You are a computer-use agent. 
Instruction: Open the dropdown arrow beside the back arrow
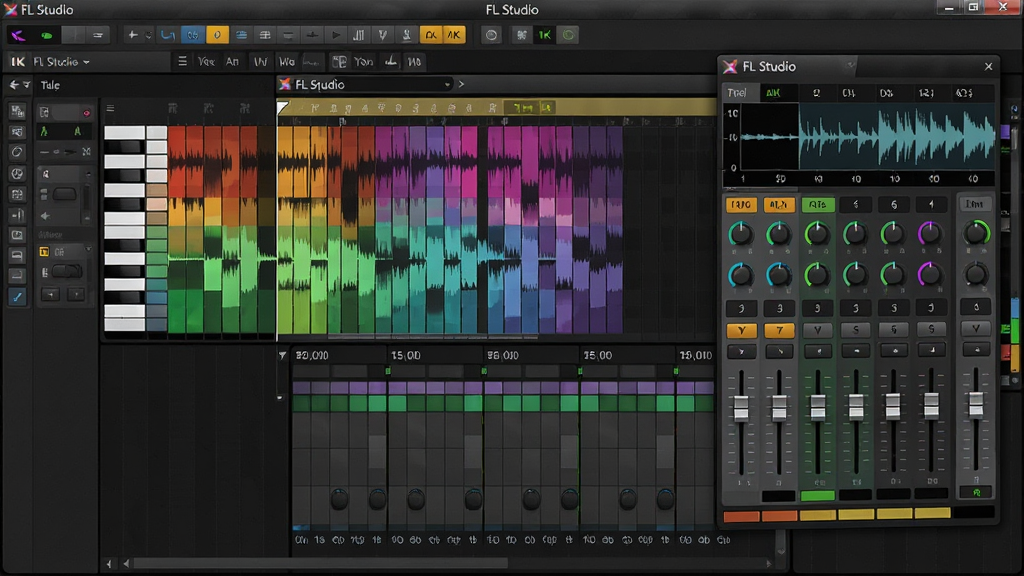pos(27,85)
